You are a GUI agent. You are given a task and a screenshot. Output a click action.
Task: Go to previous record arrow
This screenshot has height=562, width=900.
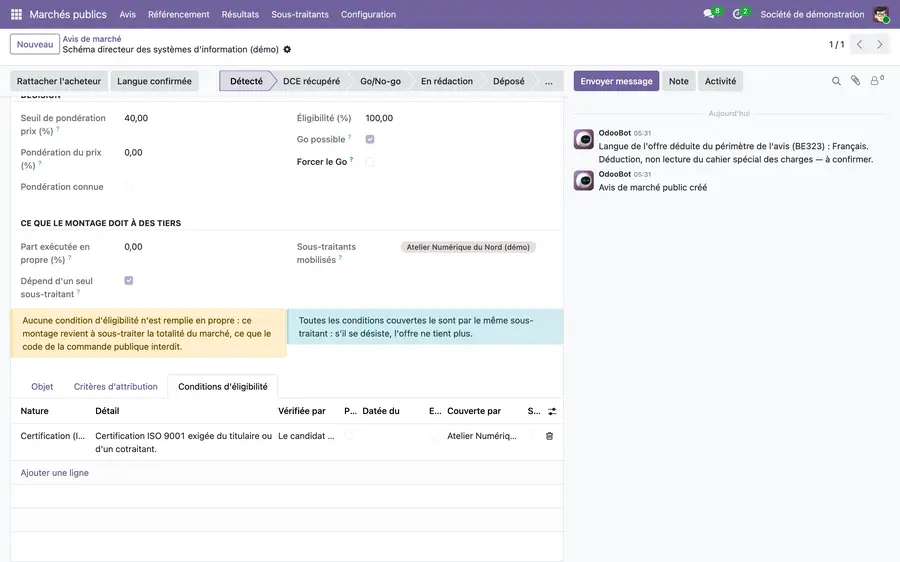pyautogui.click(x=859, y=44)
